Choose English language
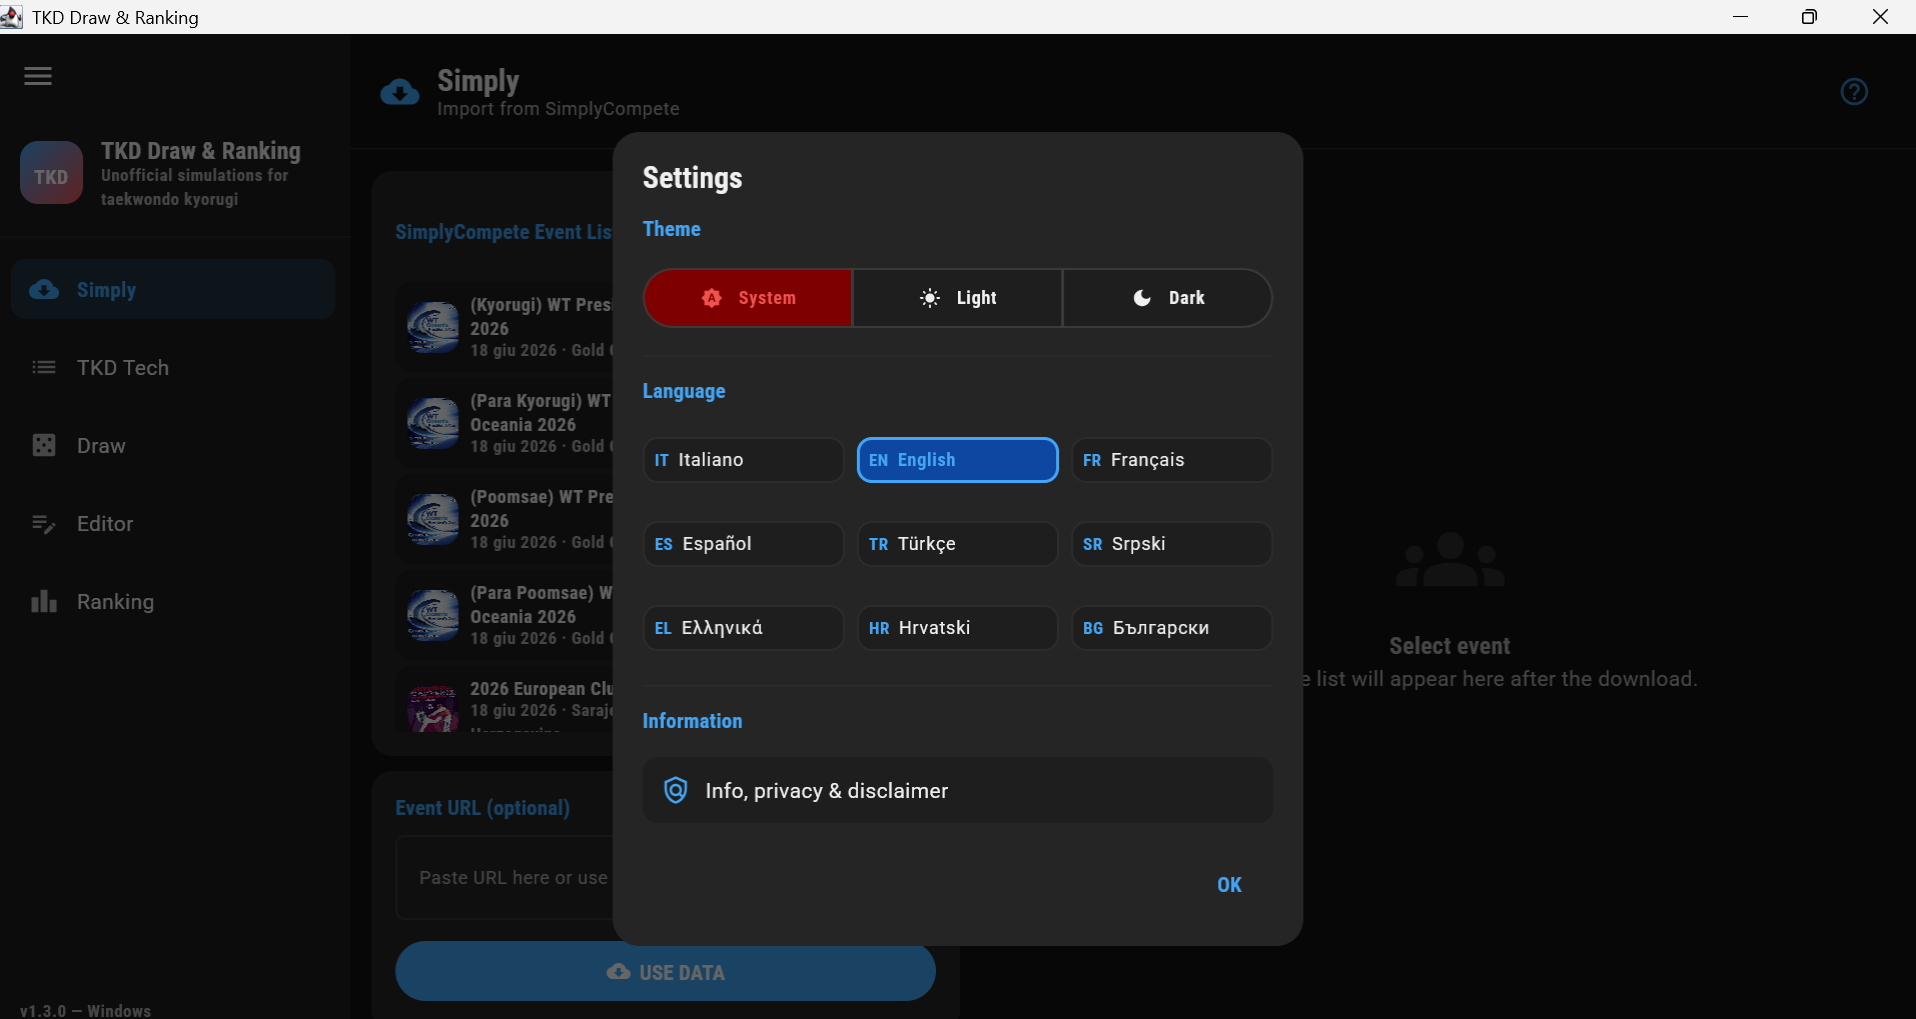The width and height of the screenshot is (1916, 1019). click(958, 460)
